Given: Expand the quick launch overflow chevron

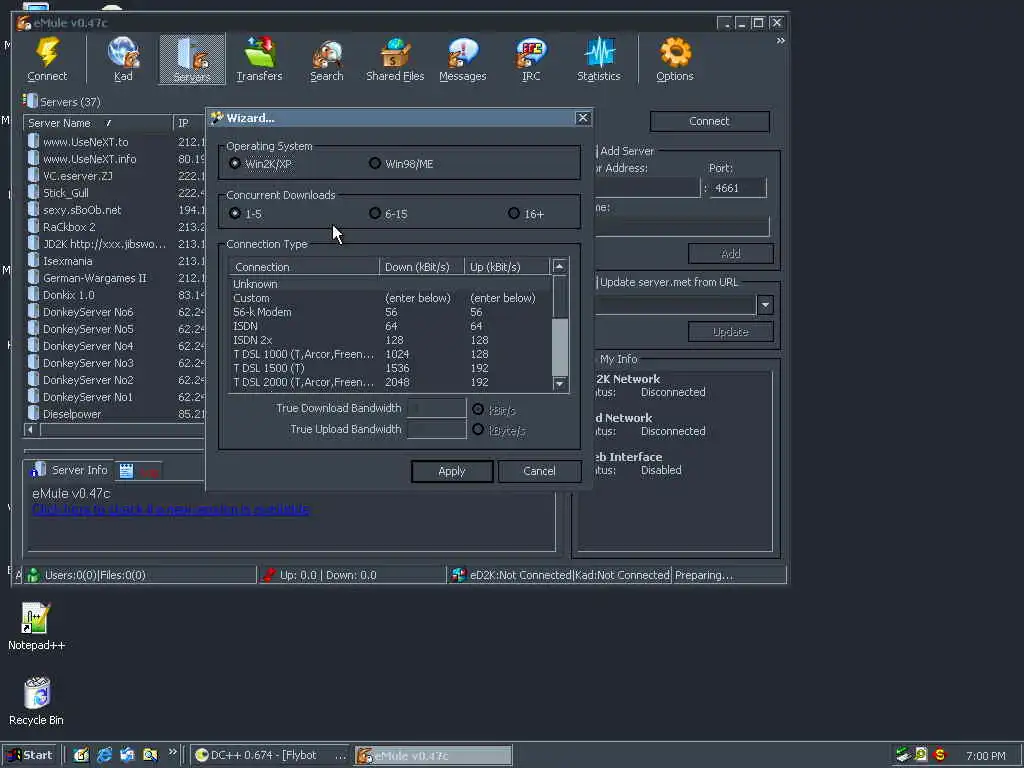Looking at the screenshot, I should click(173, 752).
